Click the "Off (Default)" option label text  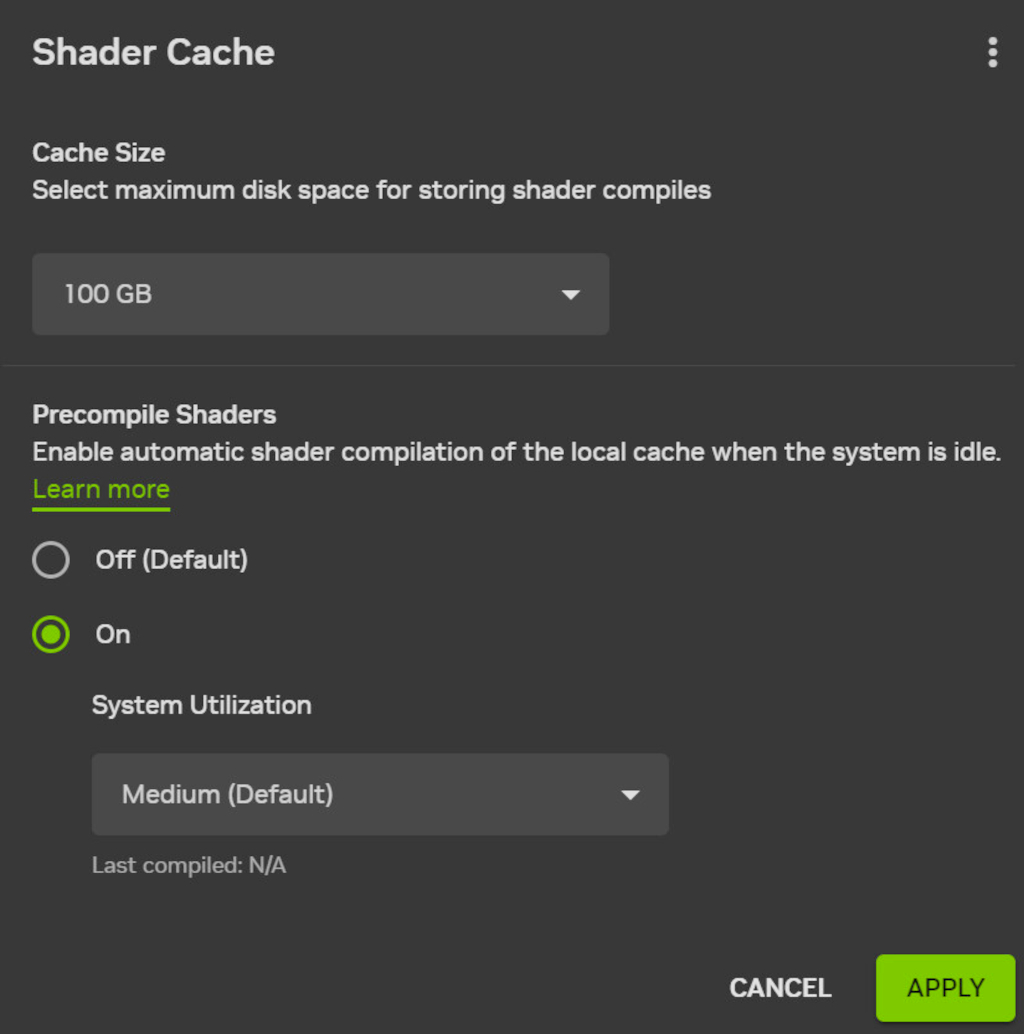pyautogui.click(x=171, y=560)
